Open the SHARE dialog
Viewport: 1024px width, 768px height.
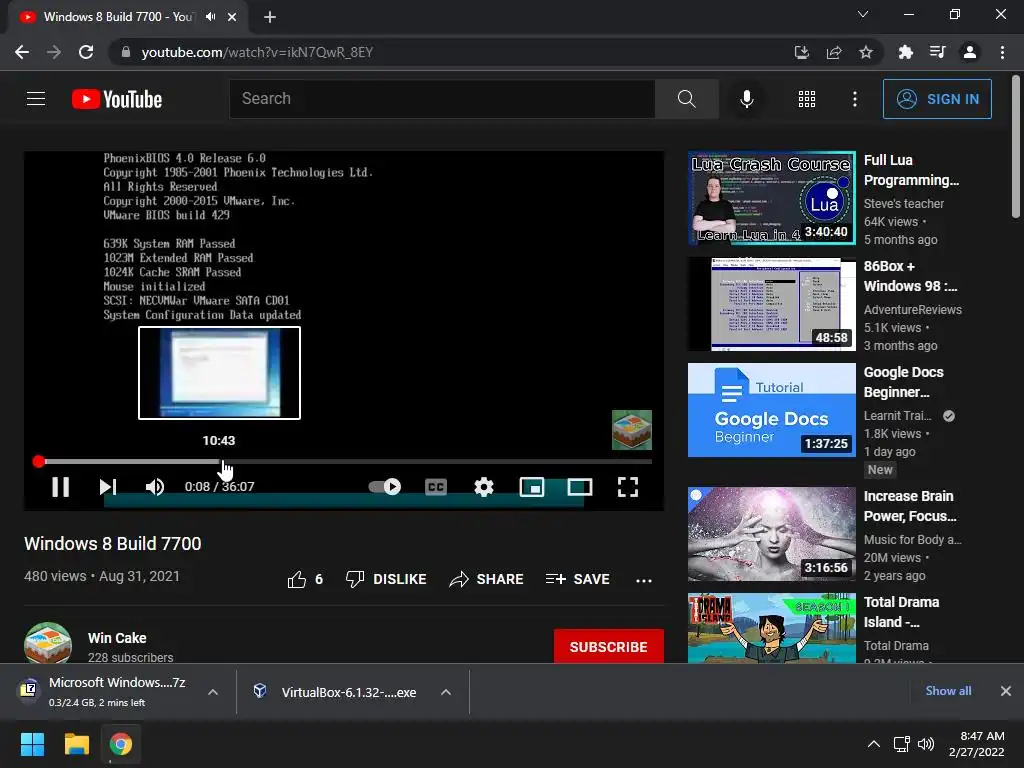487,579
